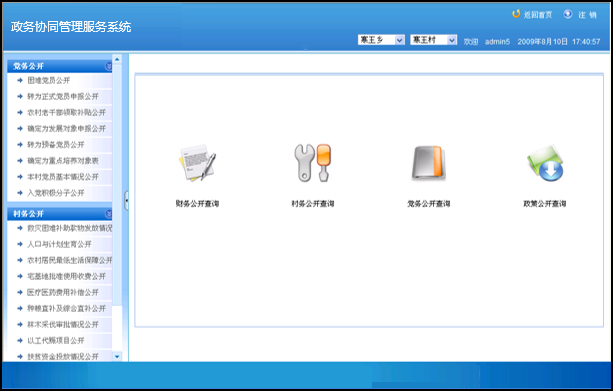Click the 返回首页 text link
The height and width of the screenshot is (391, 613).
[538, 15]
